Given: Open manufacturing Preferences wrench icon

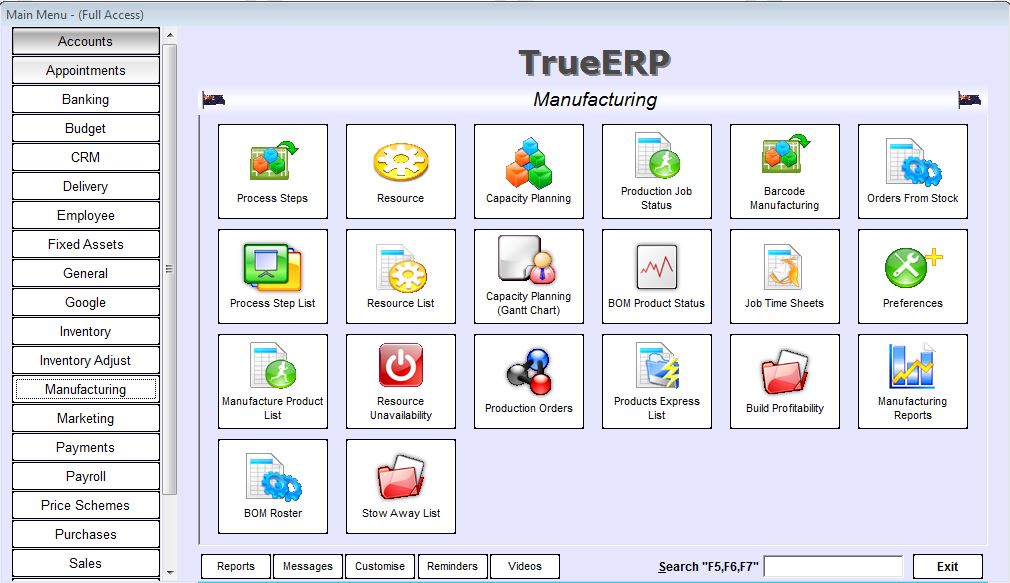Looking at the screenshot, I should [912, 276].
